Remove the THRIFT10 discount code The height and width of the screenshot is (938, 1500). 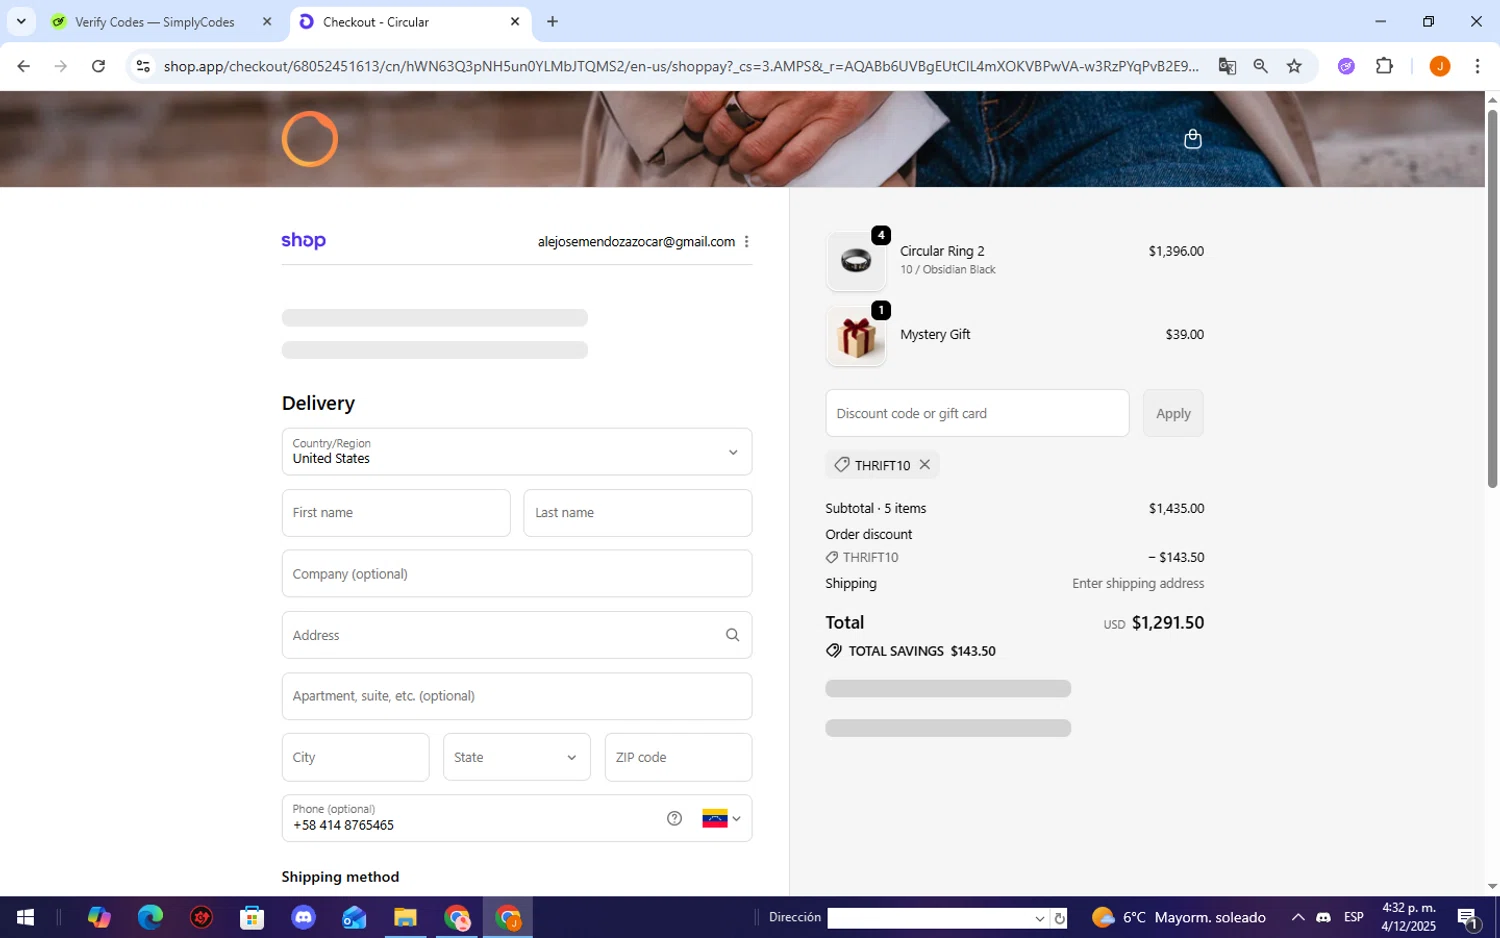pyautogui.click(x=924, y=465)
